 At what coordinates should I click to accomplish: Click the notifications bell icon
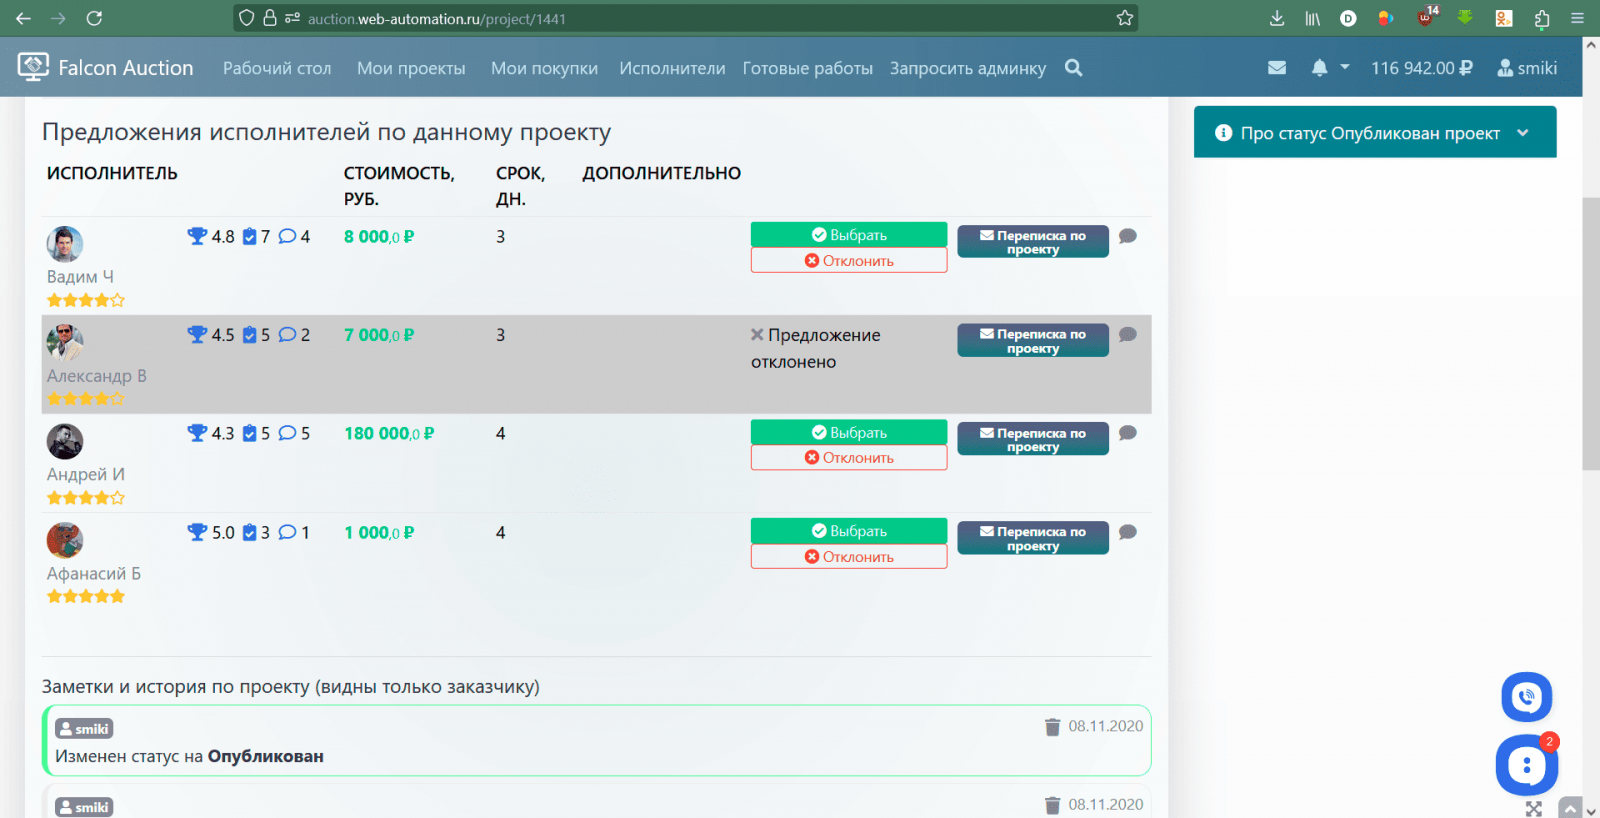1319,68
